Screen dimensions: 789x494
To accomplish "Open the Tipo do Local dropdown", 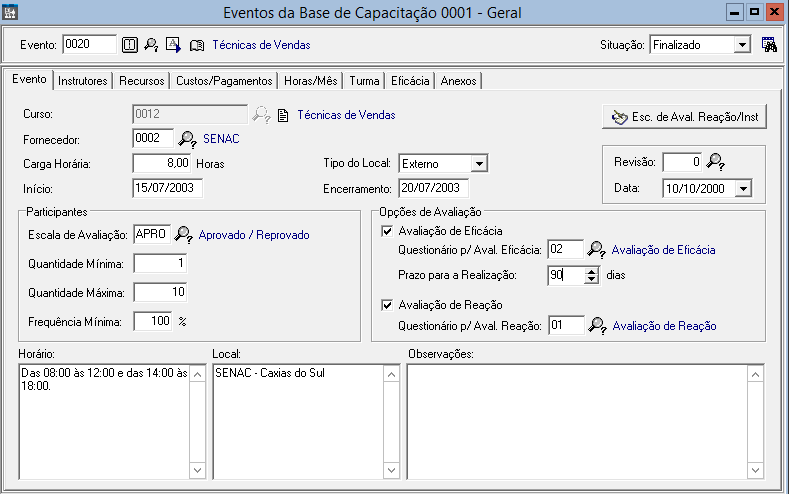I will [479, 163].
